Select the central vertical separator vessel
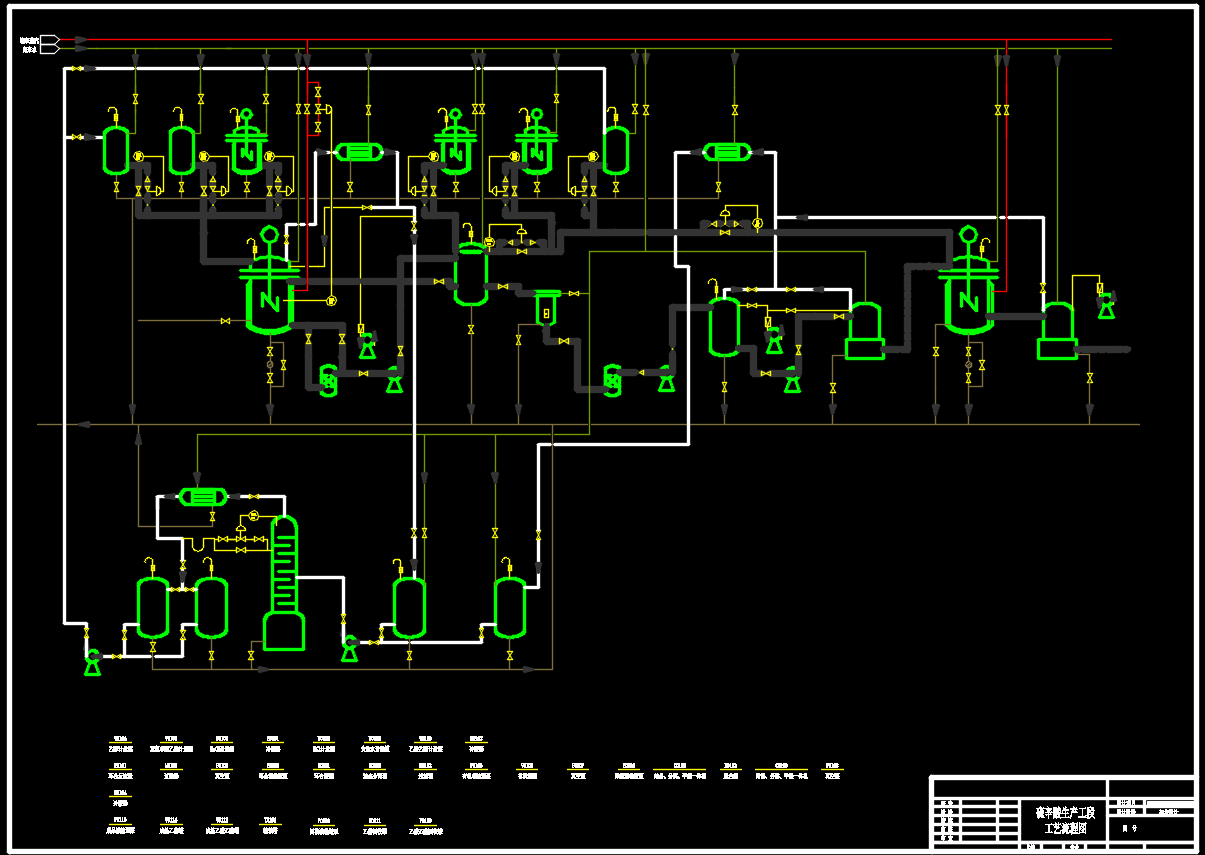 click(471, 274)
